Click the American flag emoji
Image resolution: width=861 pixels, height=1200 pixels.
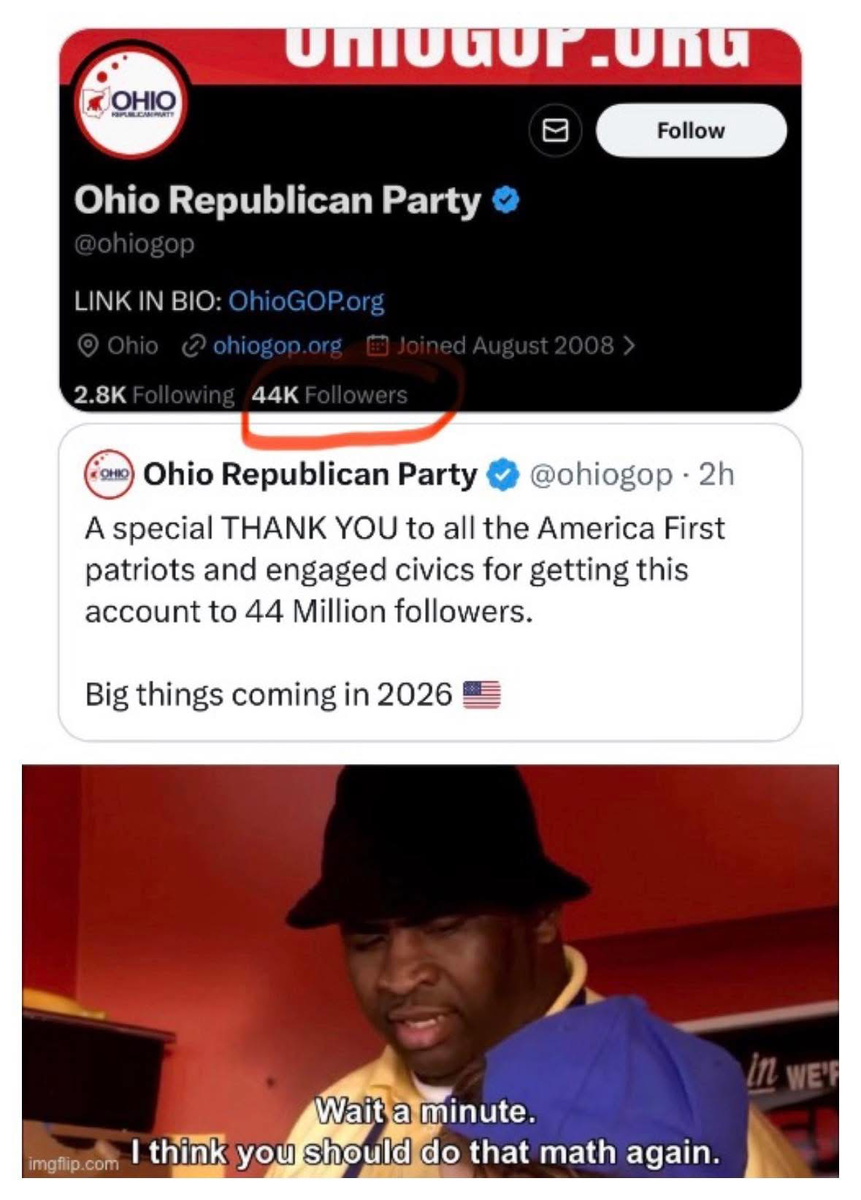(482, 693)
